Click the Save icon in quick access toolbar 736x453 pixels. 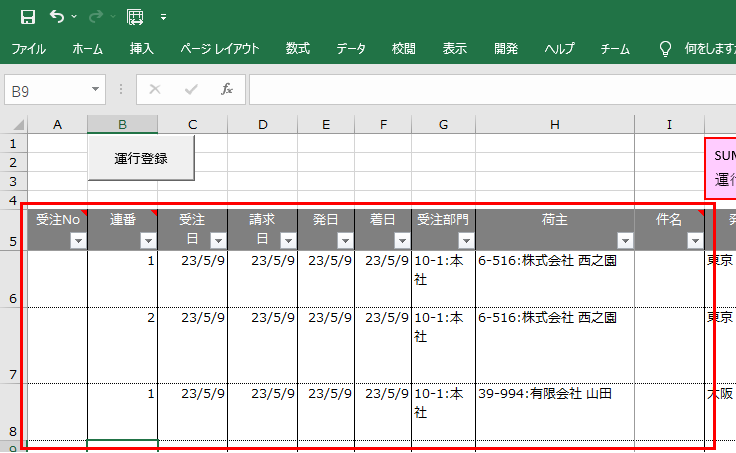coord(27,17)
